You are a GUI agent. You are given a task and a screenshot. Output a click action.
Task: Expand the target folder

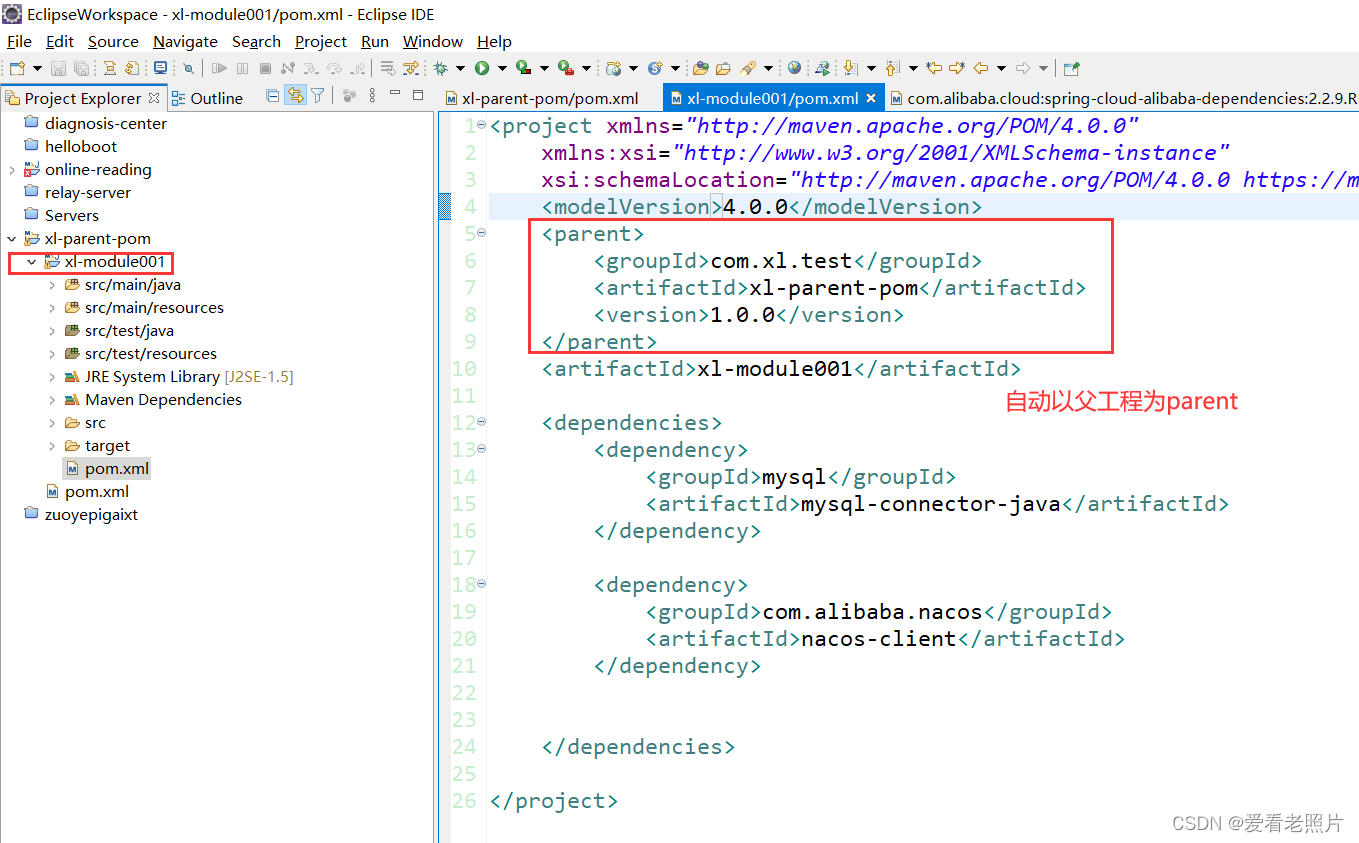tap(51, 446)
